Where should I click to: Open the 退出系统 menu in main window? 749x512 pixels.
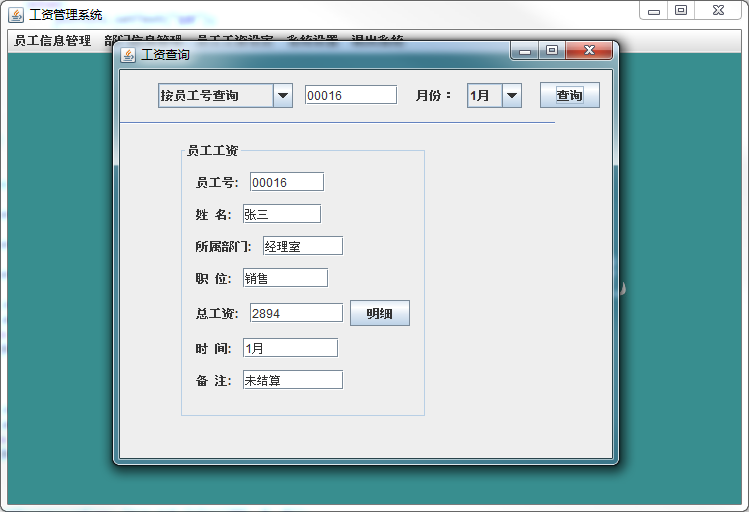pos(377,38)
